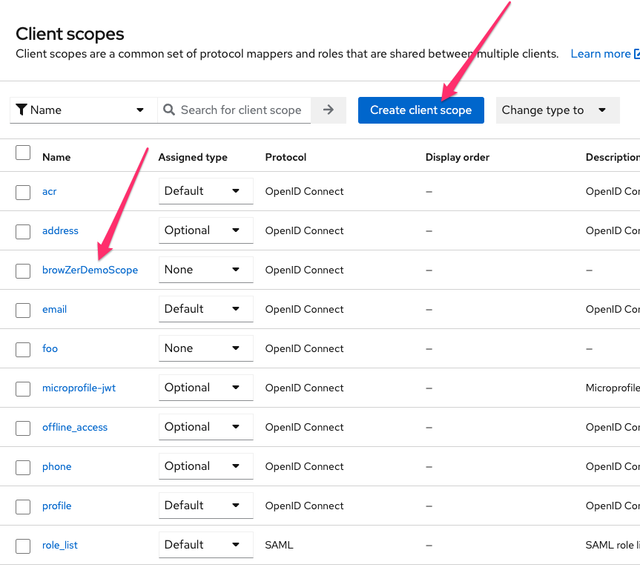Open assigned type dropdown for microprofile-jwt
The height and width of the screenshot is (578, 640).
(x=206, y=387)
